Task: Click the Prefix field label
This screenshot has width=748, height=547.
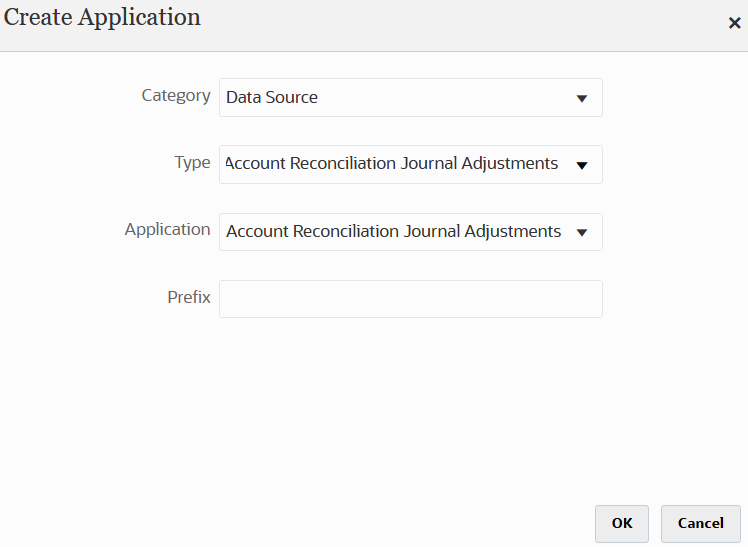Action: pos(189,297)
